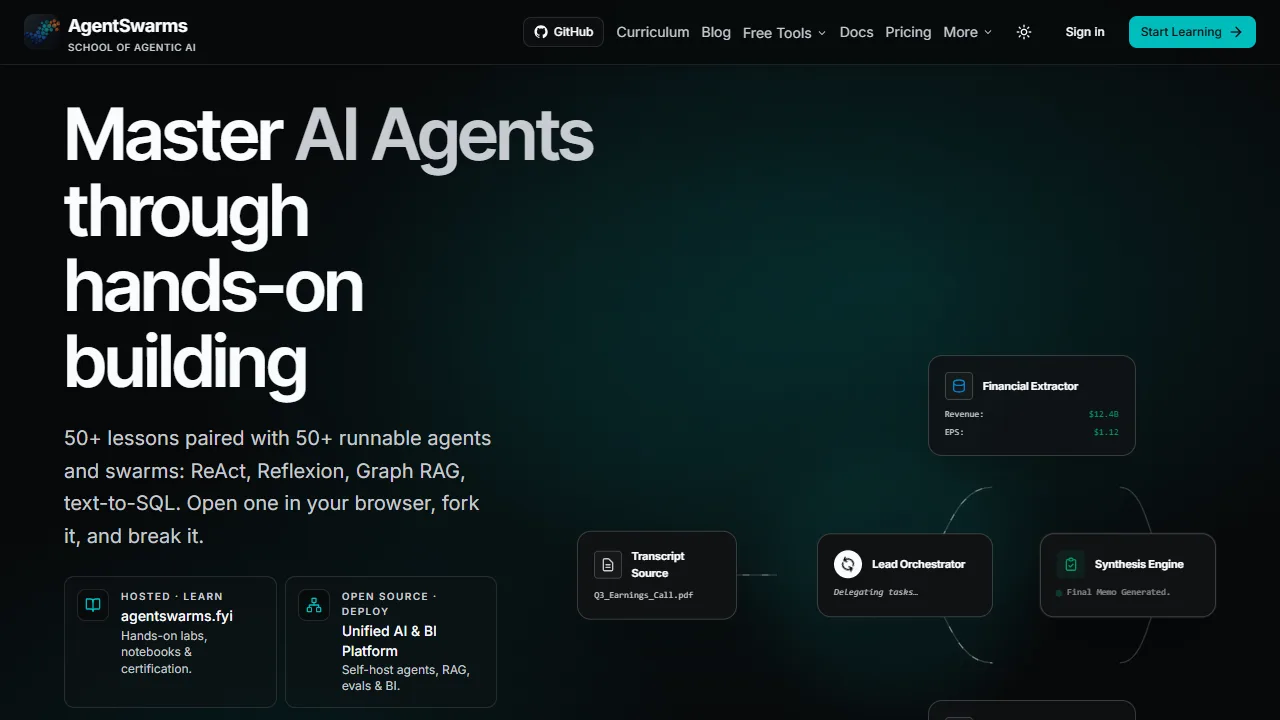Open the Docs page
This screenshot has width=1280, height=720.
click(x=856, y=32)
